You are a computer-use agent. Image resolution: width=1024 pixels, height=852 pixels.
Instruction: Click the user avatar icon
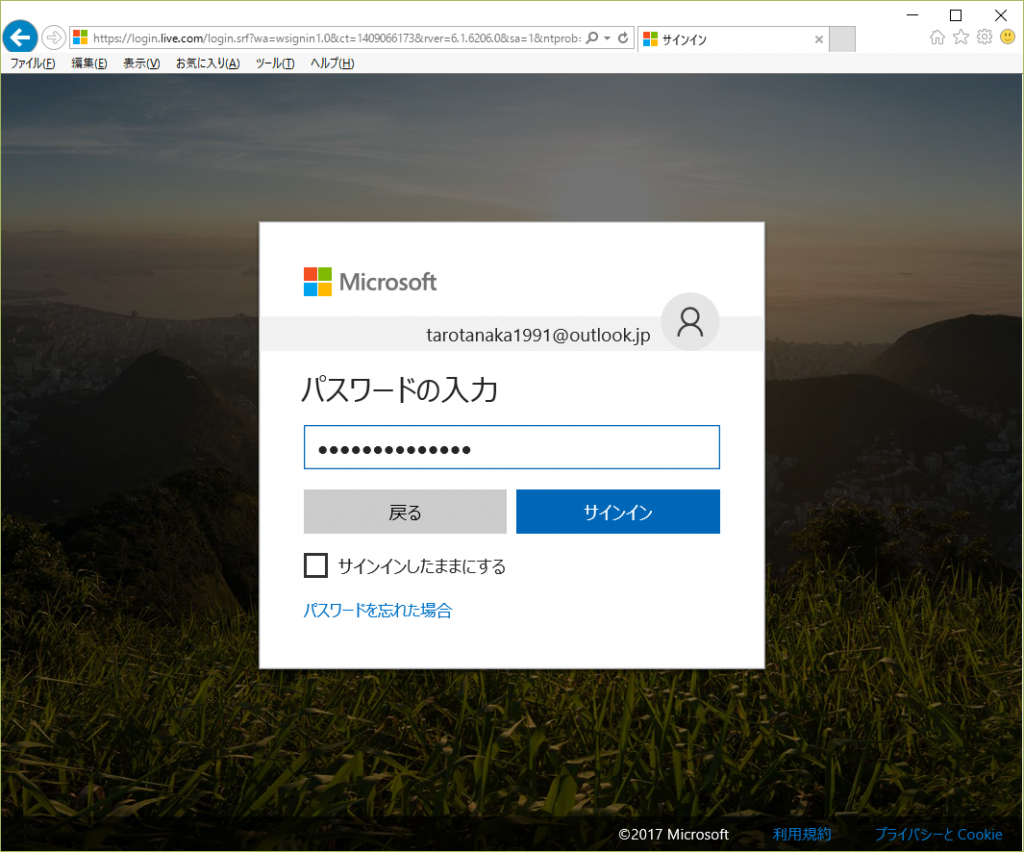pos(690,322)
